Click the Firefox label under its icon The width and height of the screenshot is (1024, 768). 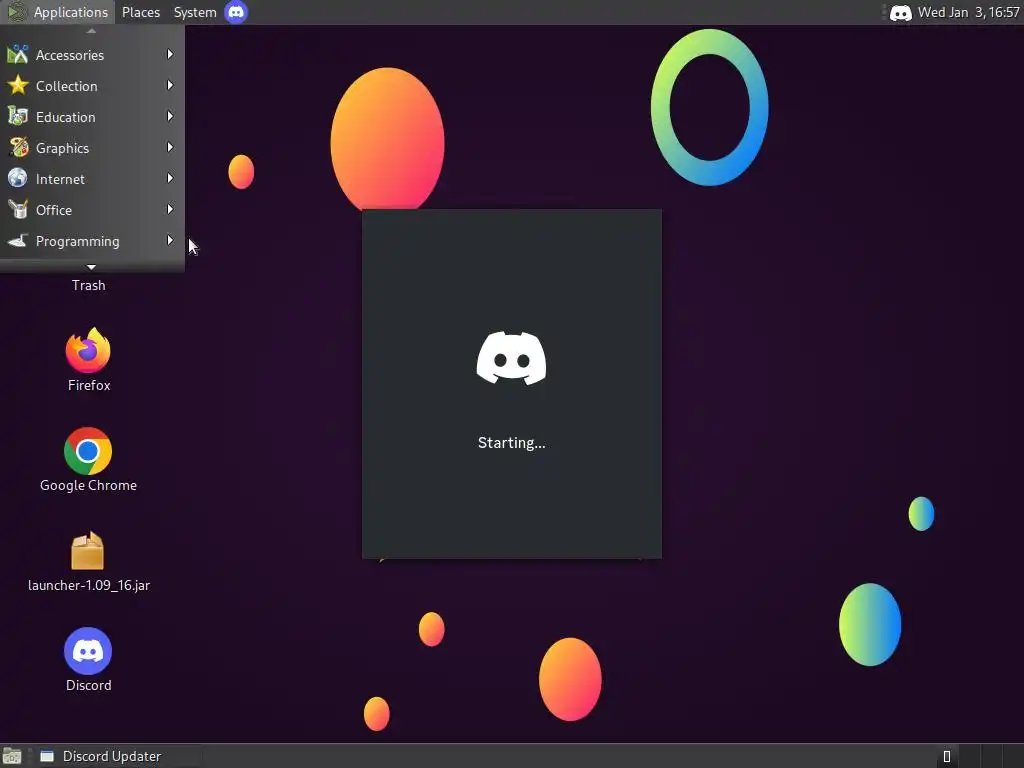pyautogui.click(x=89, y=385)
